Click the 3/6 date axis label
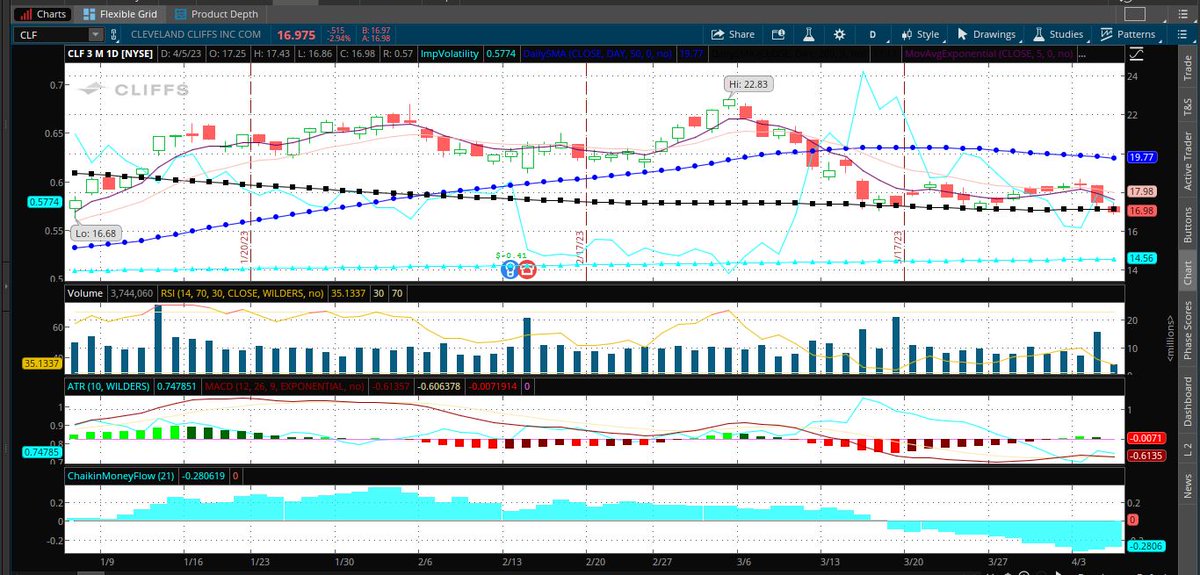Image resolution: width=1200 pixels, height=575 pixels. [742, 563]
